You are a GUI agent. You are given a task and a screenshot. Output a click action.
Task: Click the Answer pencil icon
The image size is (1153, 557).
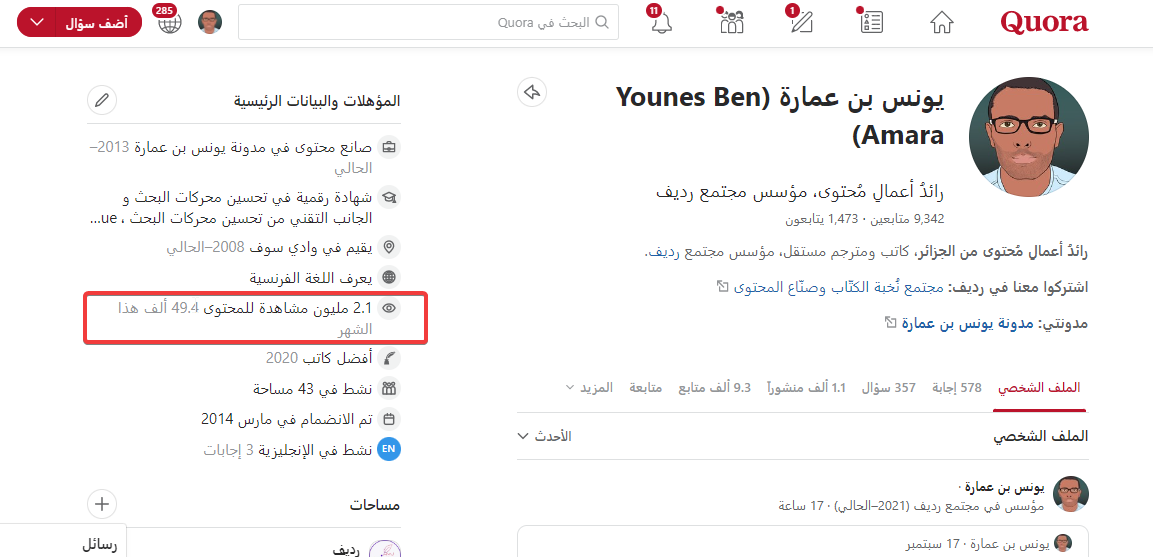point(801,23)
